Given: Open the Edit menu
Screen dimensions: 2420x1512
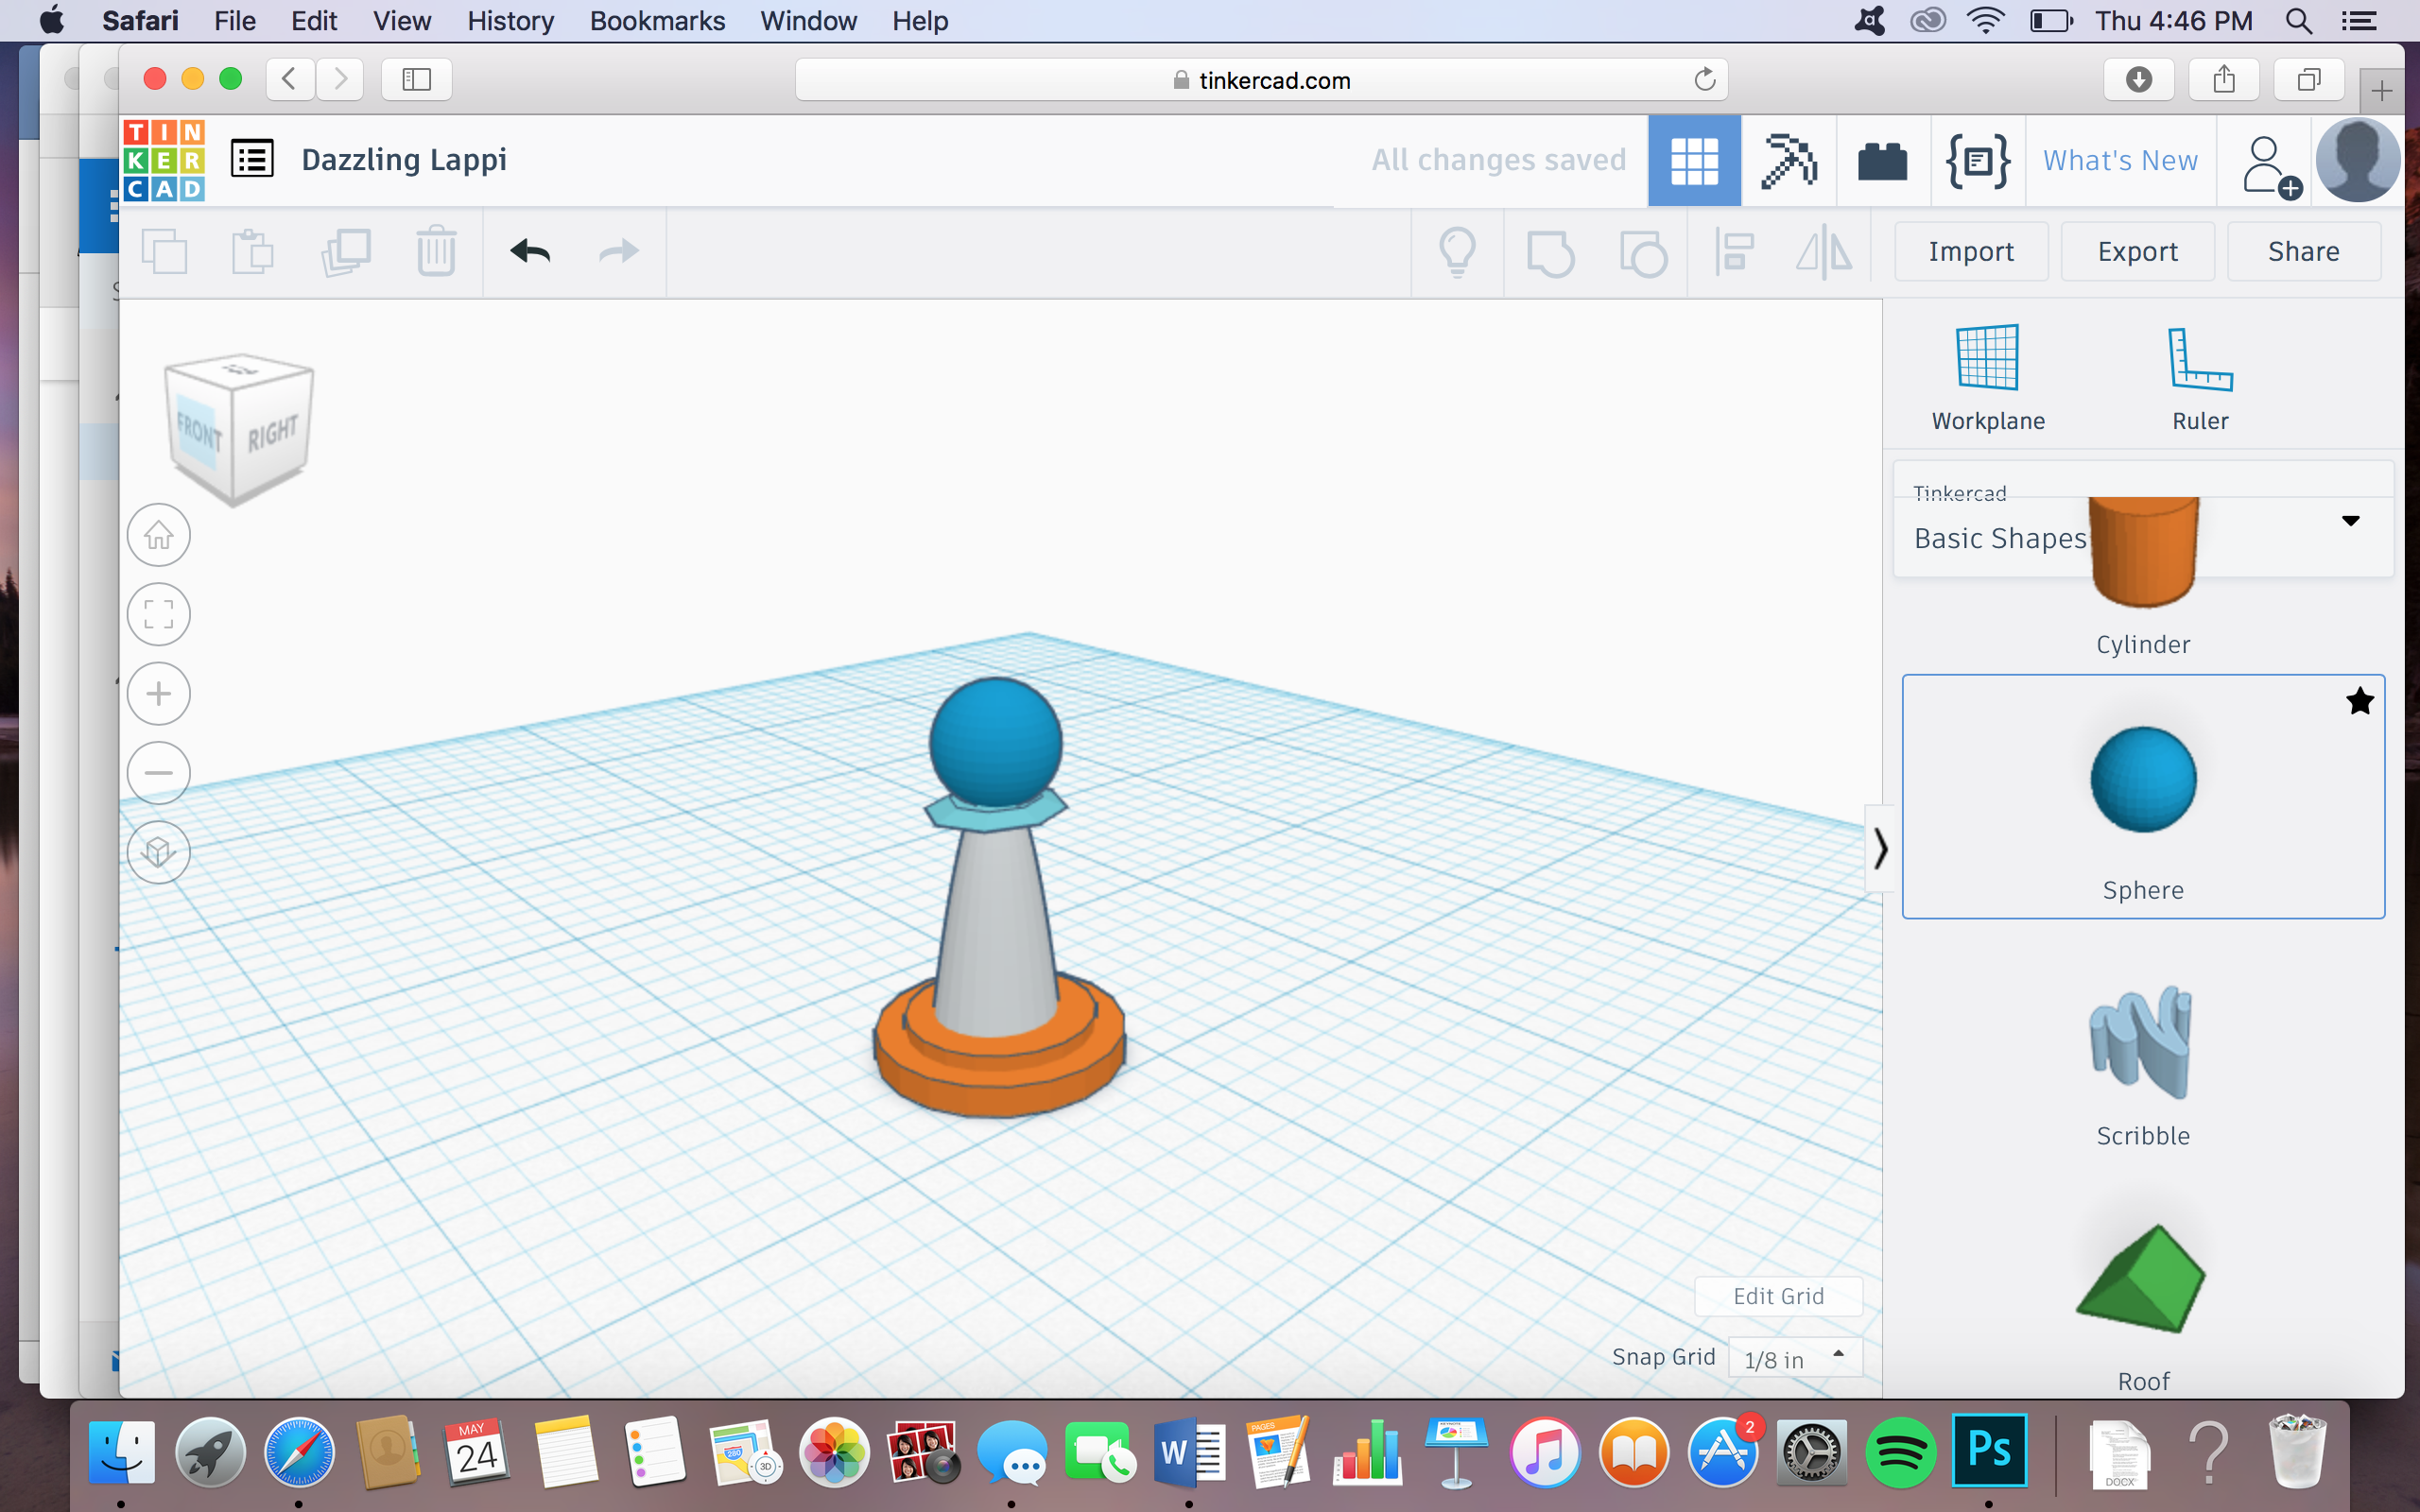Looking at the screenshot, I should tap(314, 20).
